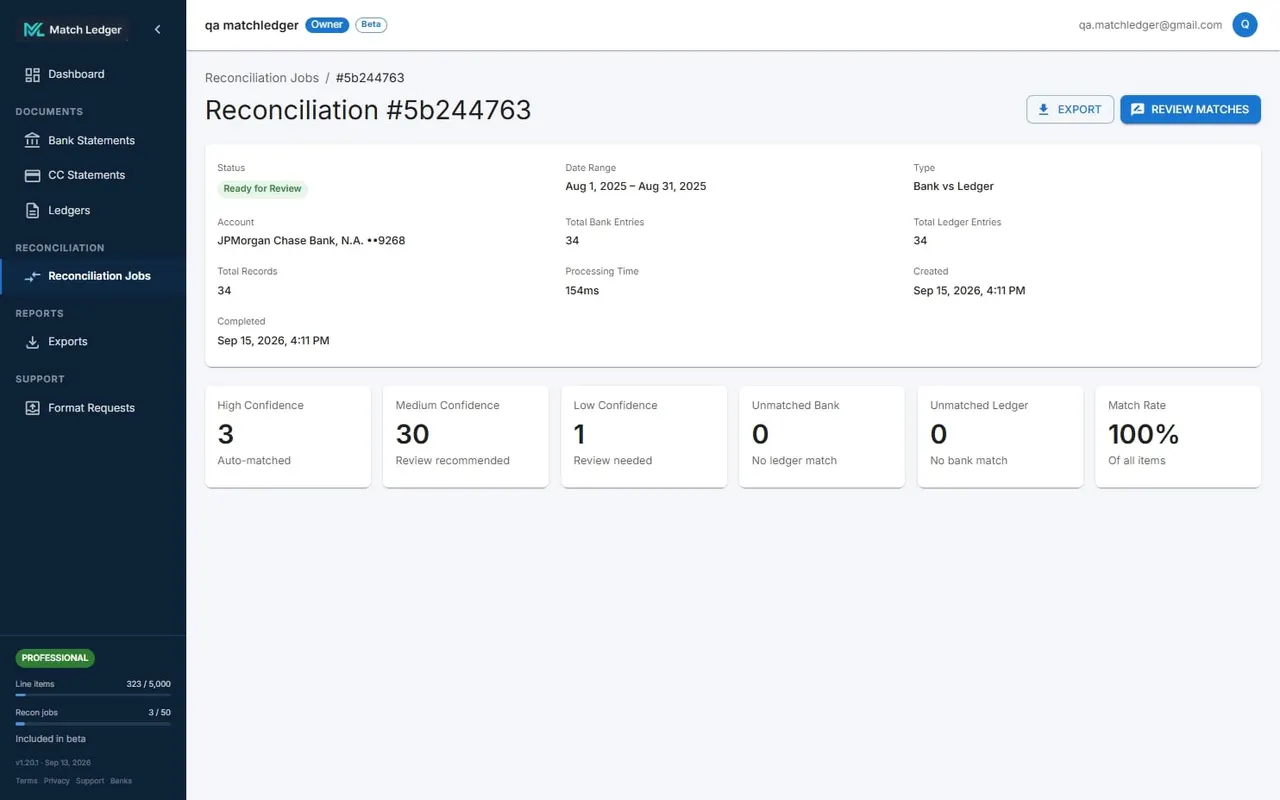Click the Bank Statements building icon
The width and height of the screenshot is (1280, 800).
click(32, 140)
